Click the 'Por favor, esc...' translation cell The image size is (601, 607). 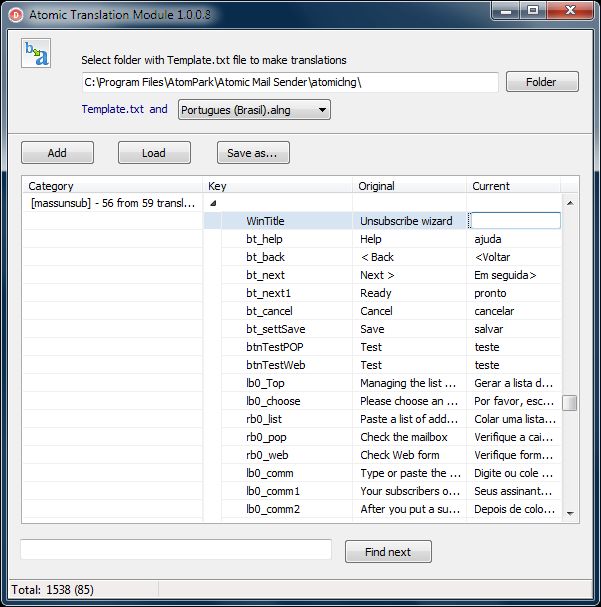coord(514,401)
